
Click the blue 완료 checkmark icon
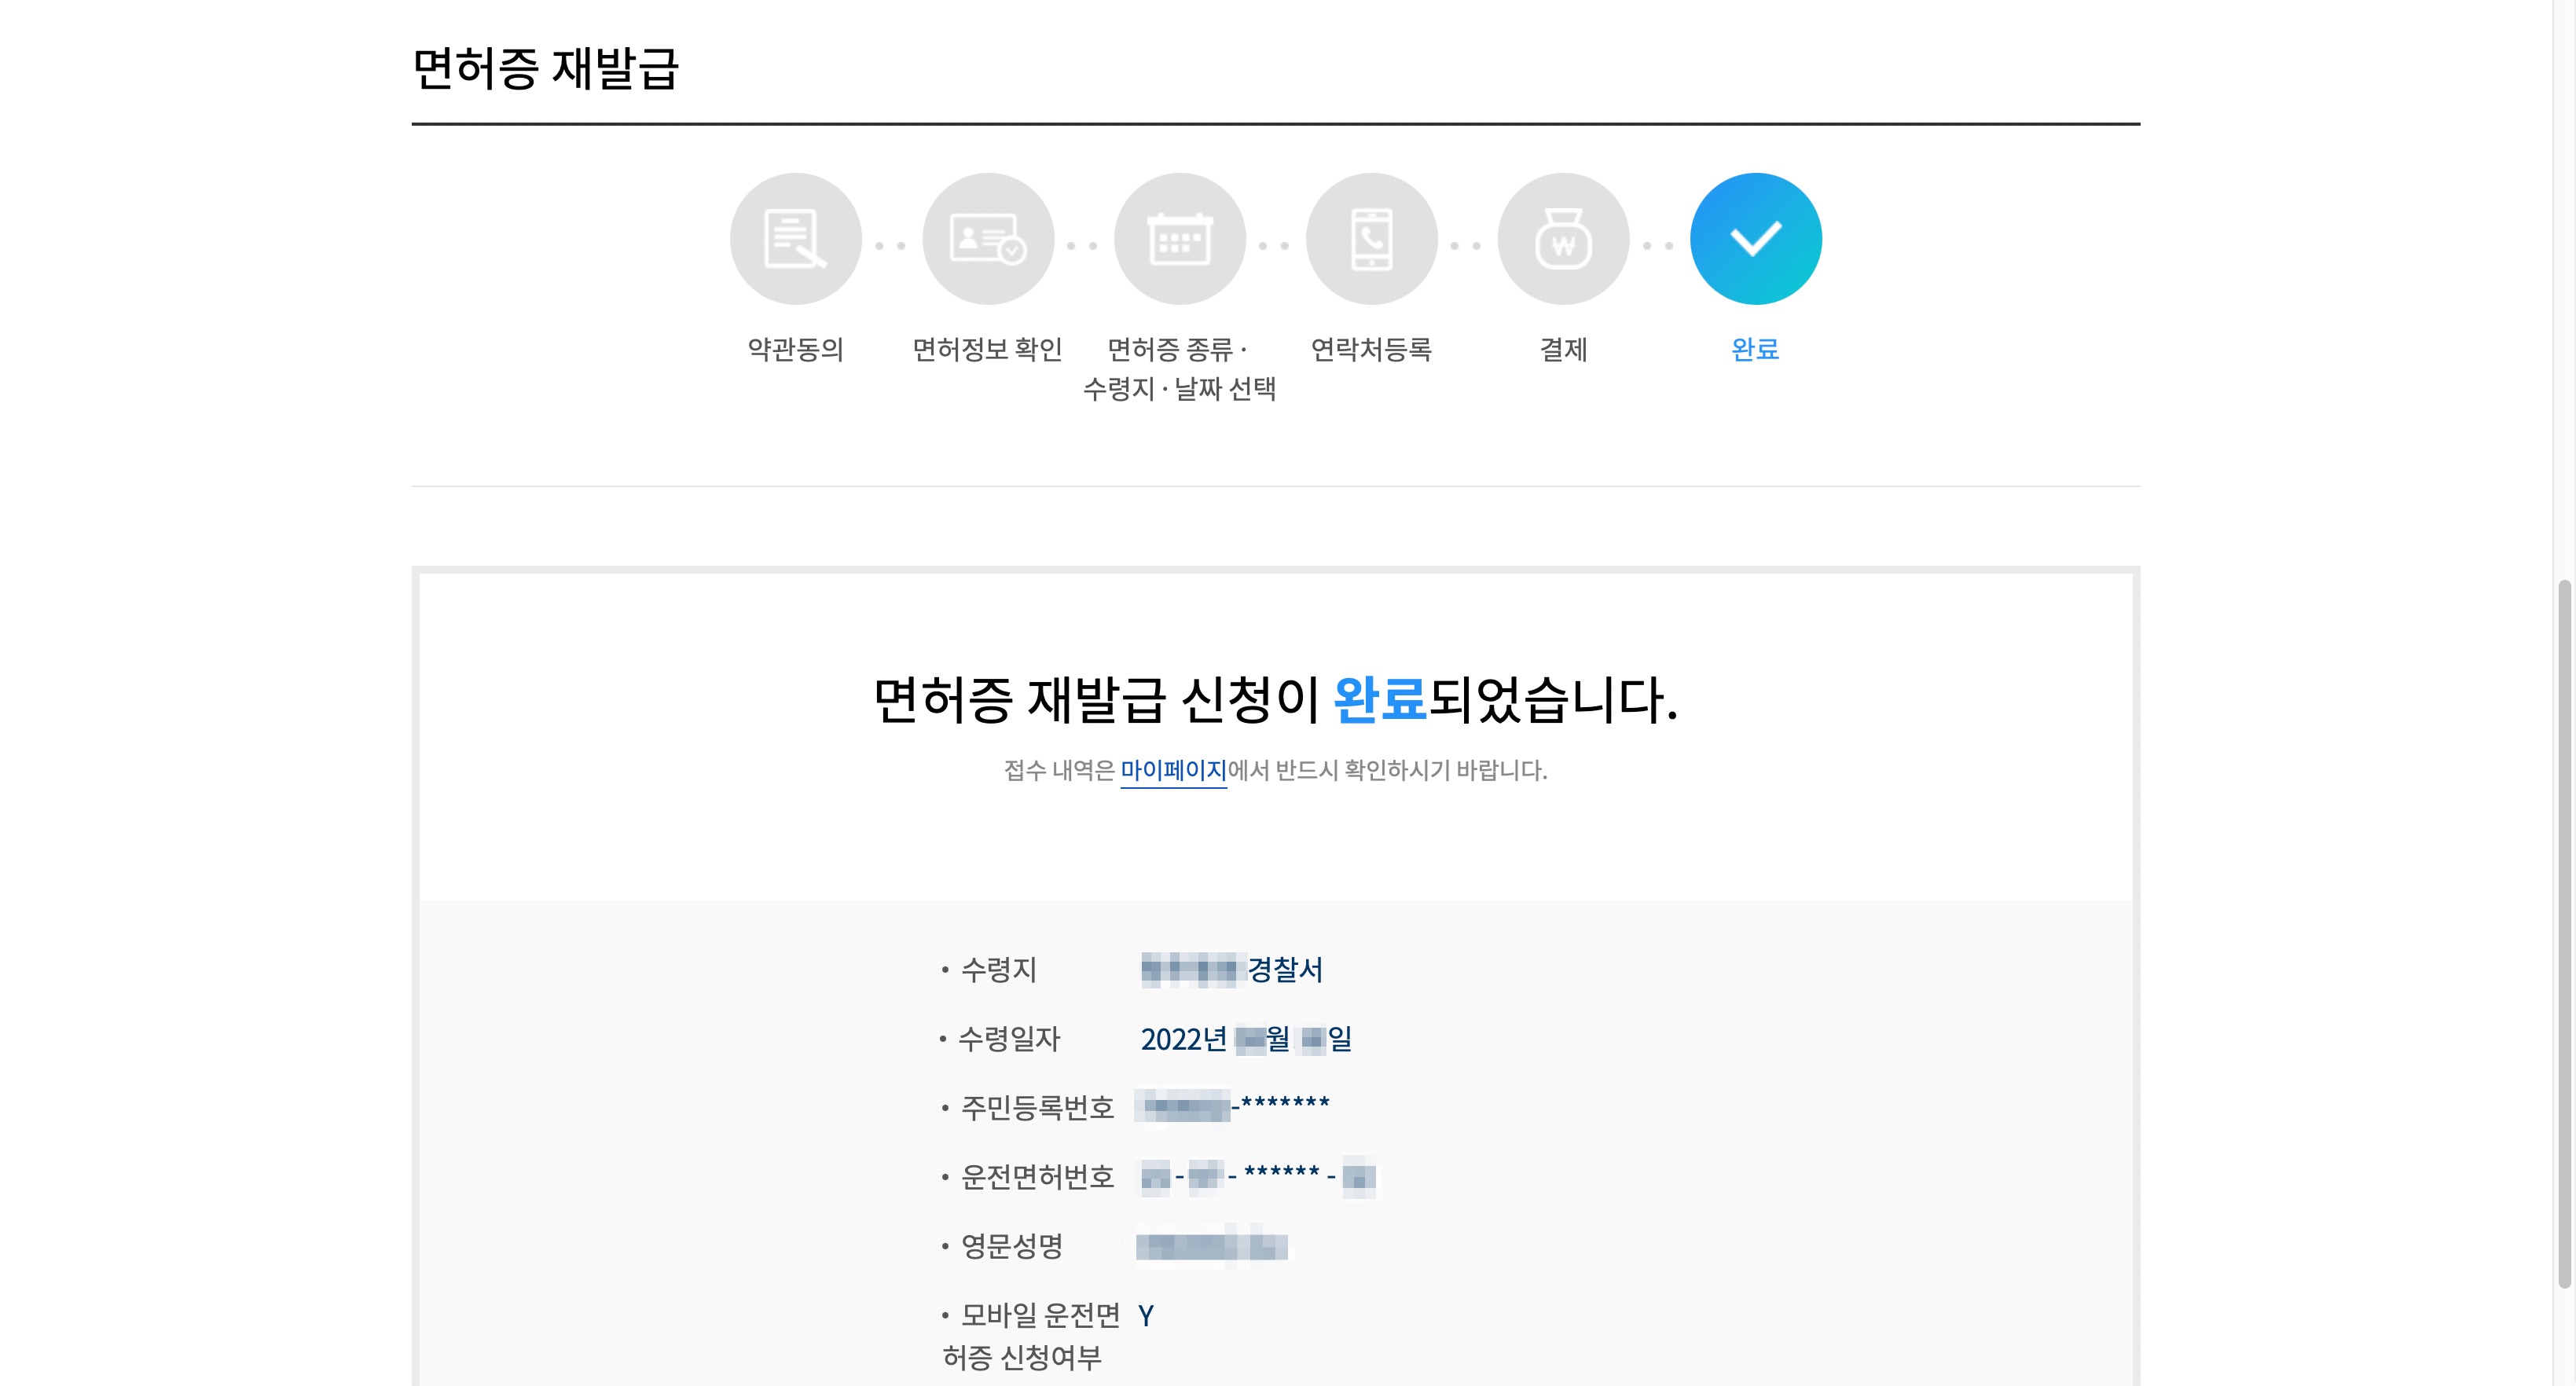click(1755, 239)
